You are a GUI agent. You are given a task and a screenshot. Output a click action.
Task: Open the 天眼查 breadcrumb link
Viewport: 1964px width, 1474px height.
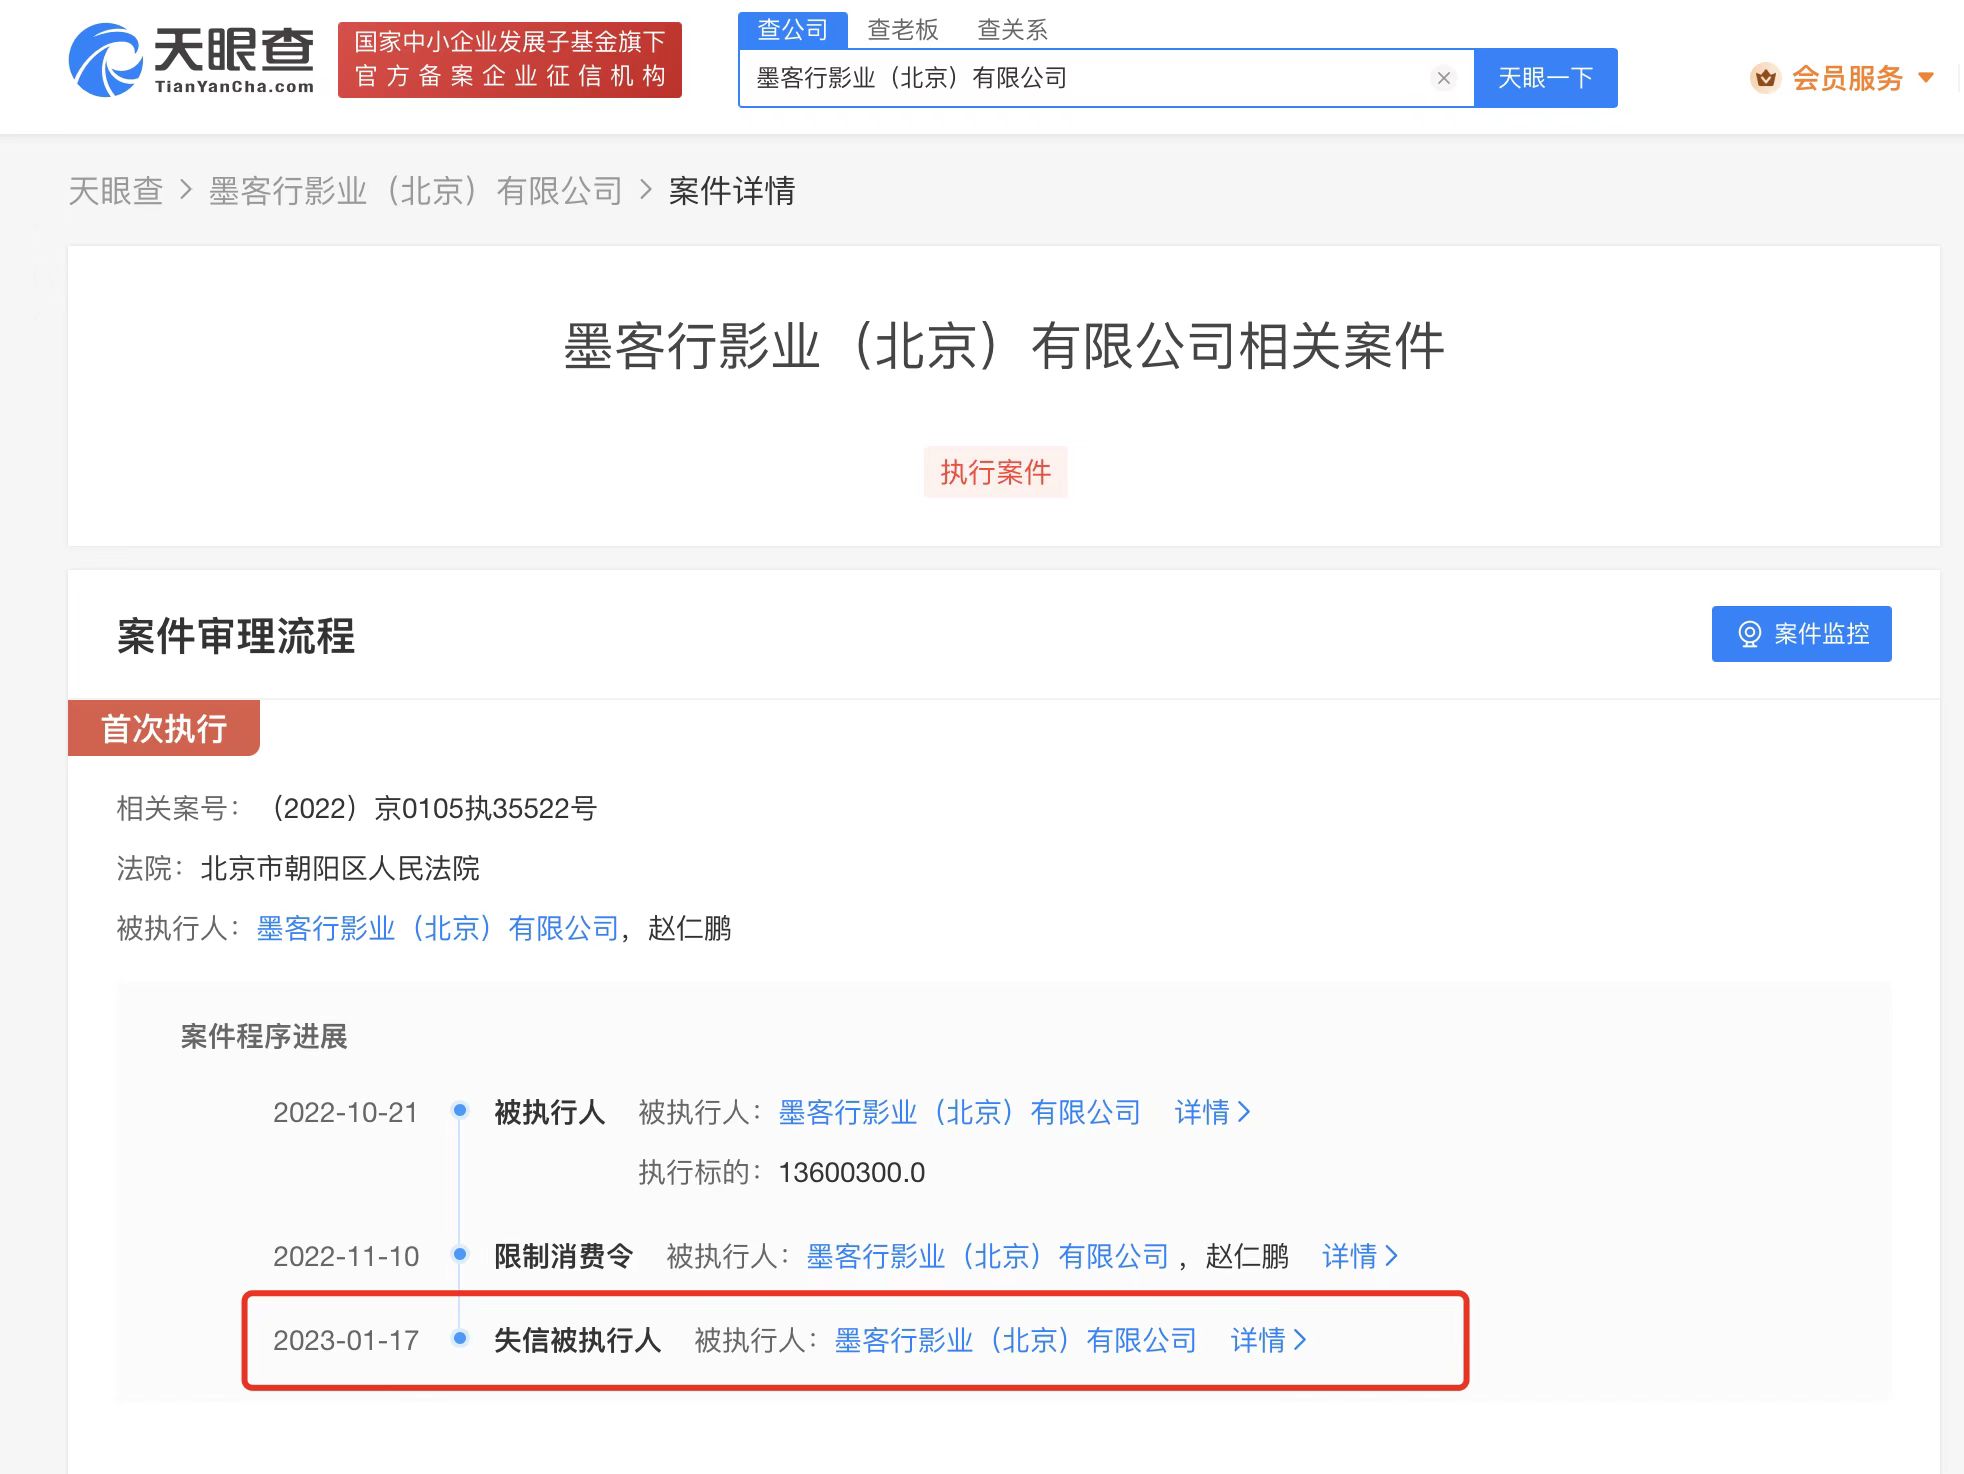pos(116,191)
